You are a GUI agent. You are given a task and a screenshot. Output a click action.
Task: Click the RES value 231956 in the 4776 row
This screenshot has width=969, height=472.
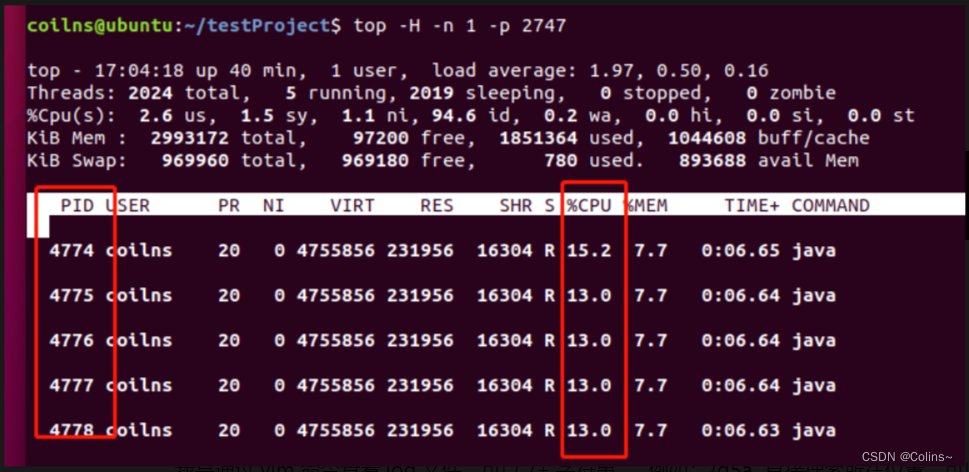420,340
